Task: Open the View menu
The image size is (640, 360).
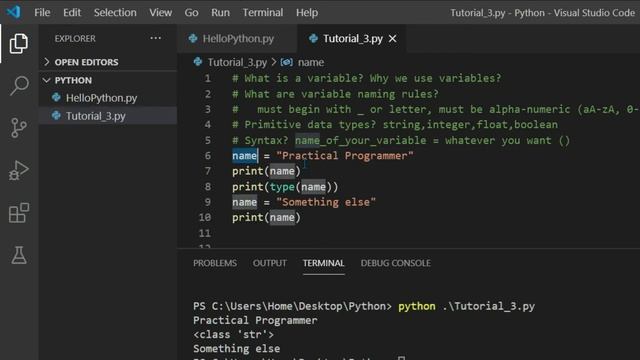Action: (x=160, y=13)
